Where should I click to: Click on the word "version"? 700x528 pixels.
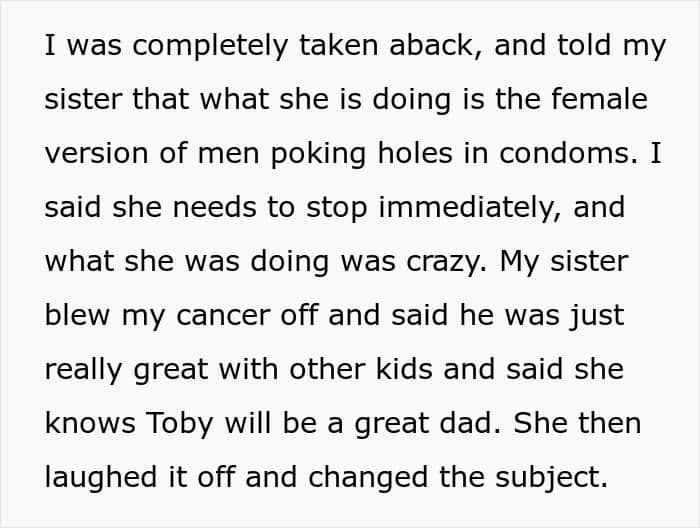(x=96, y=154)
